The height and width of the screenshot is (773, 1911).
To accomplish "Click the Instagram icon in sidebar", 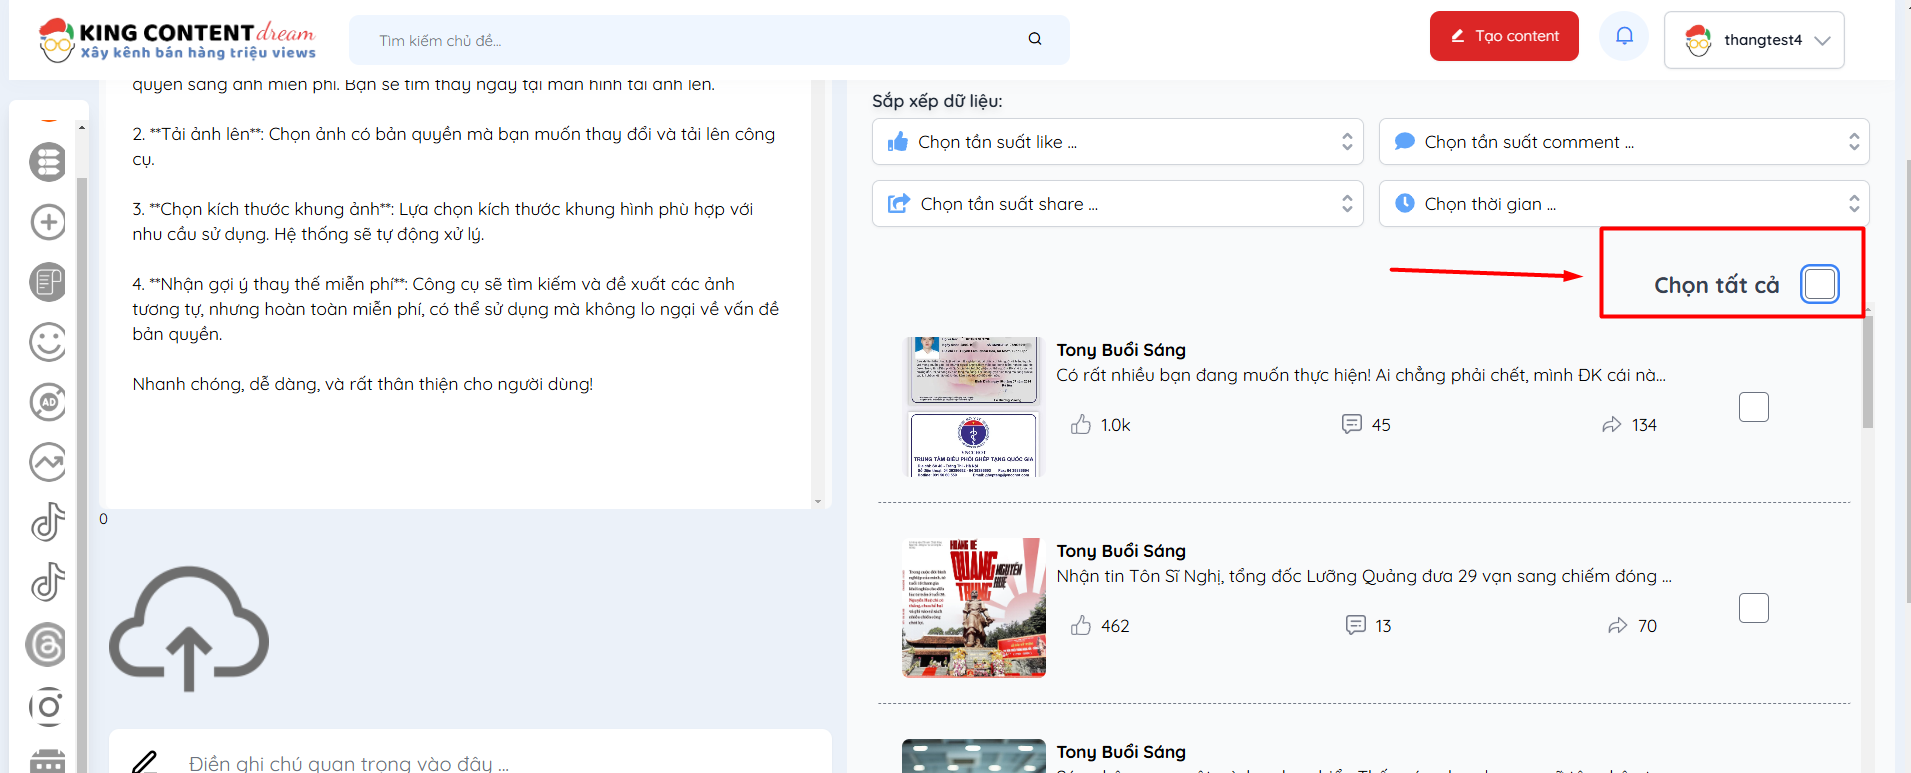I will [x=48, y=706].
